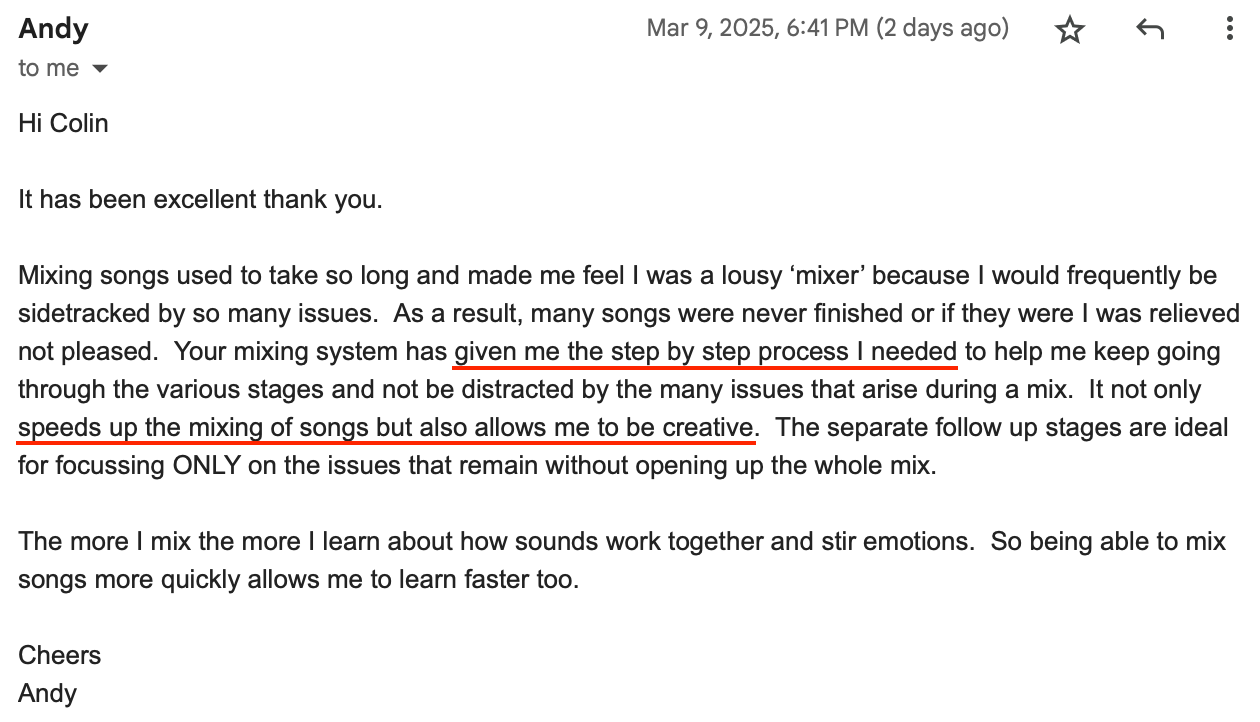Click the "Hi Colin" greeting line

(63, 124)
